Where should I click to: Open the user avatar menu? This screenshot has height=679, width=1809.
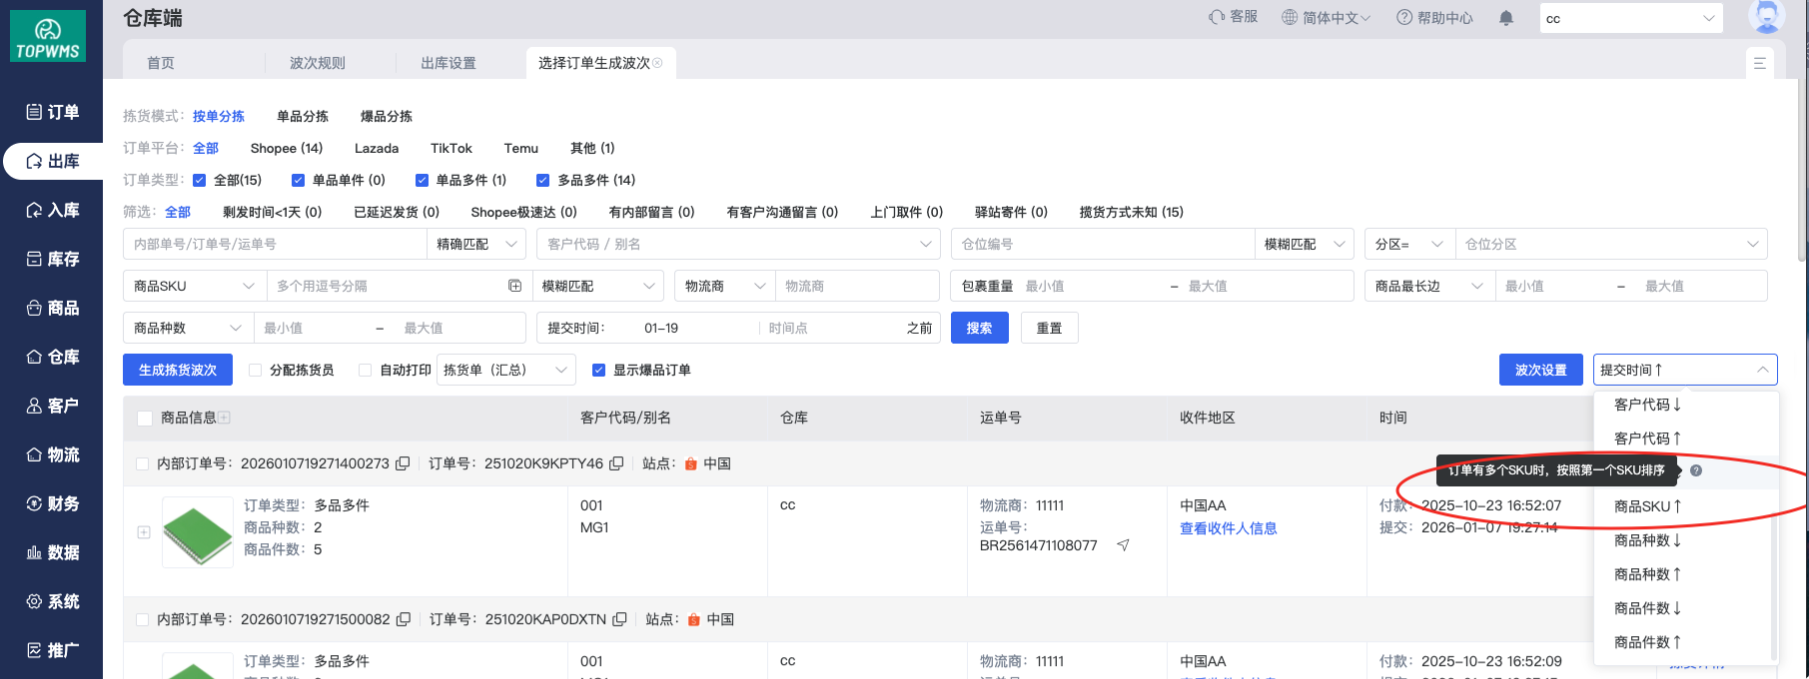point(1766,16)
